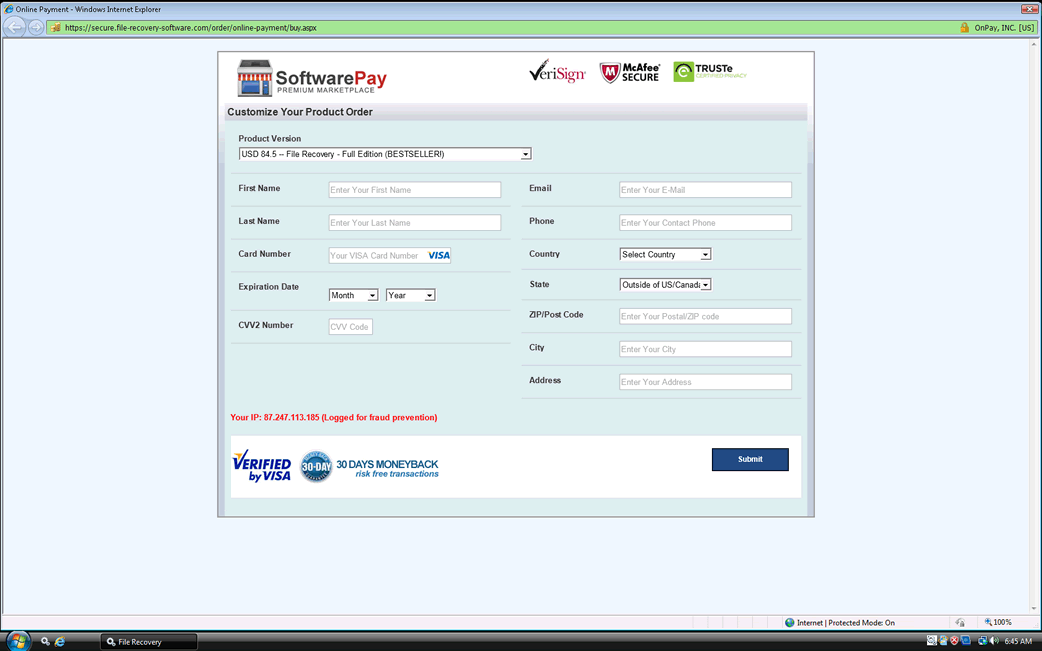Open the Windows Start menu orb
Viewport: 1042px width, 651px height.
click(18, 641)
